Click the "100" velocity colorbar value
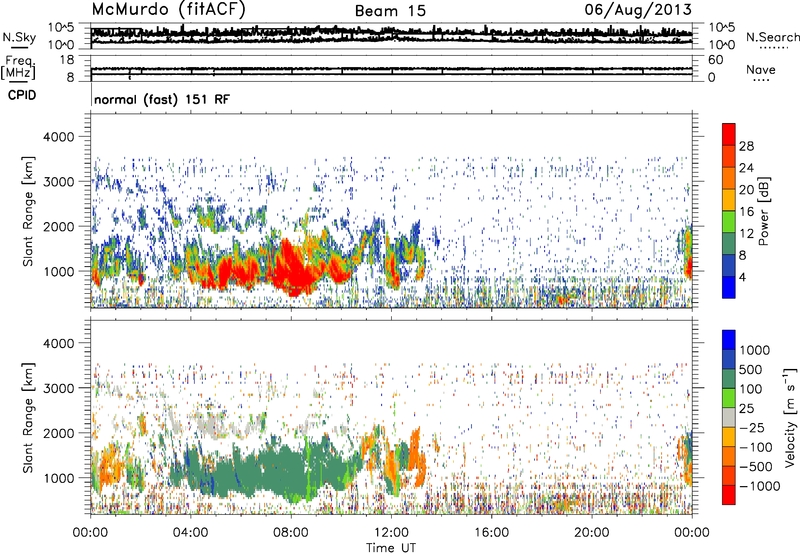The width and height of the screenshot is (800, 554). point(751,389)
